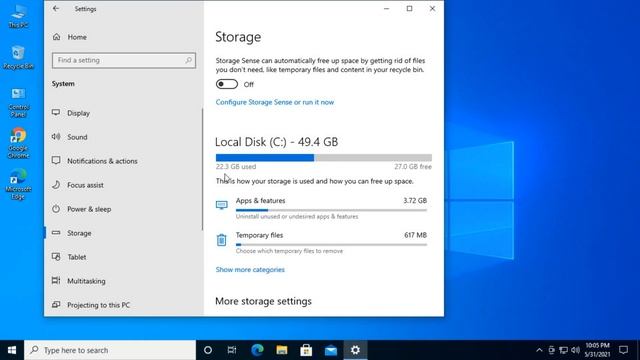Click the network icon in system tray
640x360 pixels.
pyautogui.click(x=564, y=350)
